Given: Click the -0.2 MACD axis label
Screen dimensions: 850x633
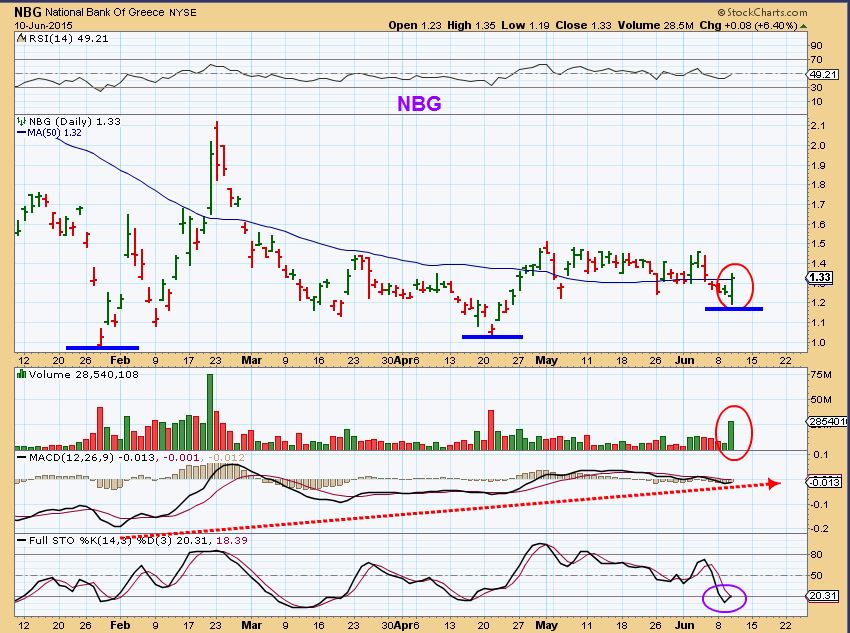Looking at the screenshot, I should [x=820, y=528].
